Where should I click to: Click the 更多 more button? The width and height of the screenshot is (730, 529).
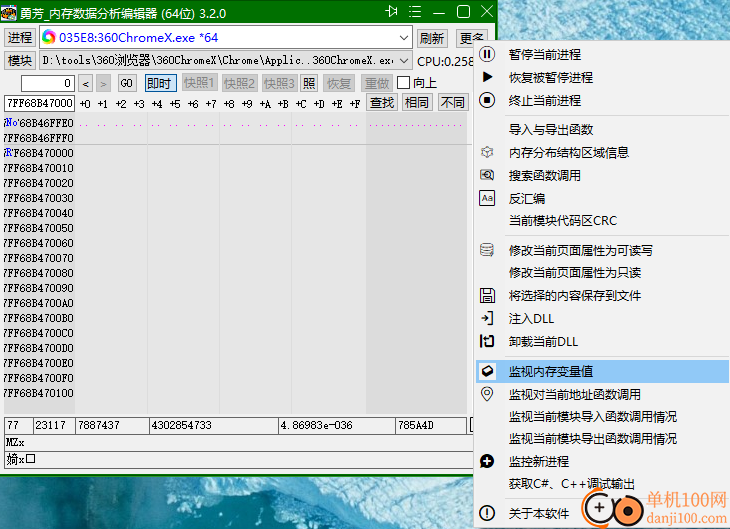(471, 38)
